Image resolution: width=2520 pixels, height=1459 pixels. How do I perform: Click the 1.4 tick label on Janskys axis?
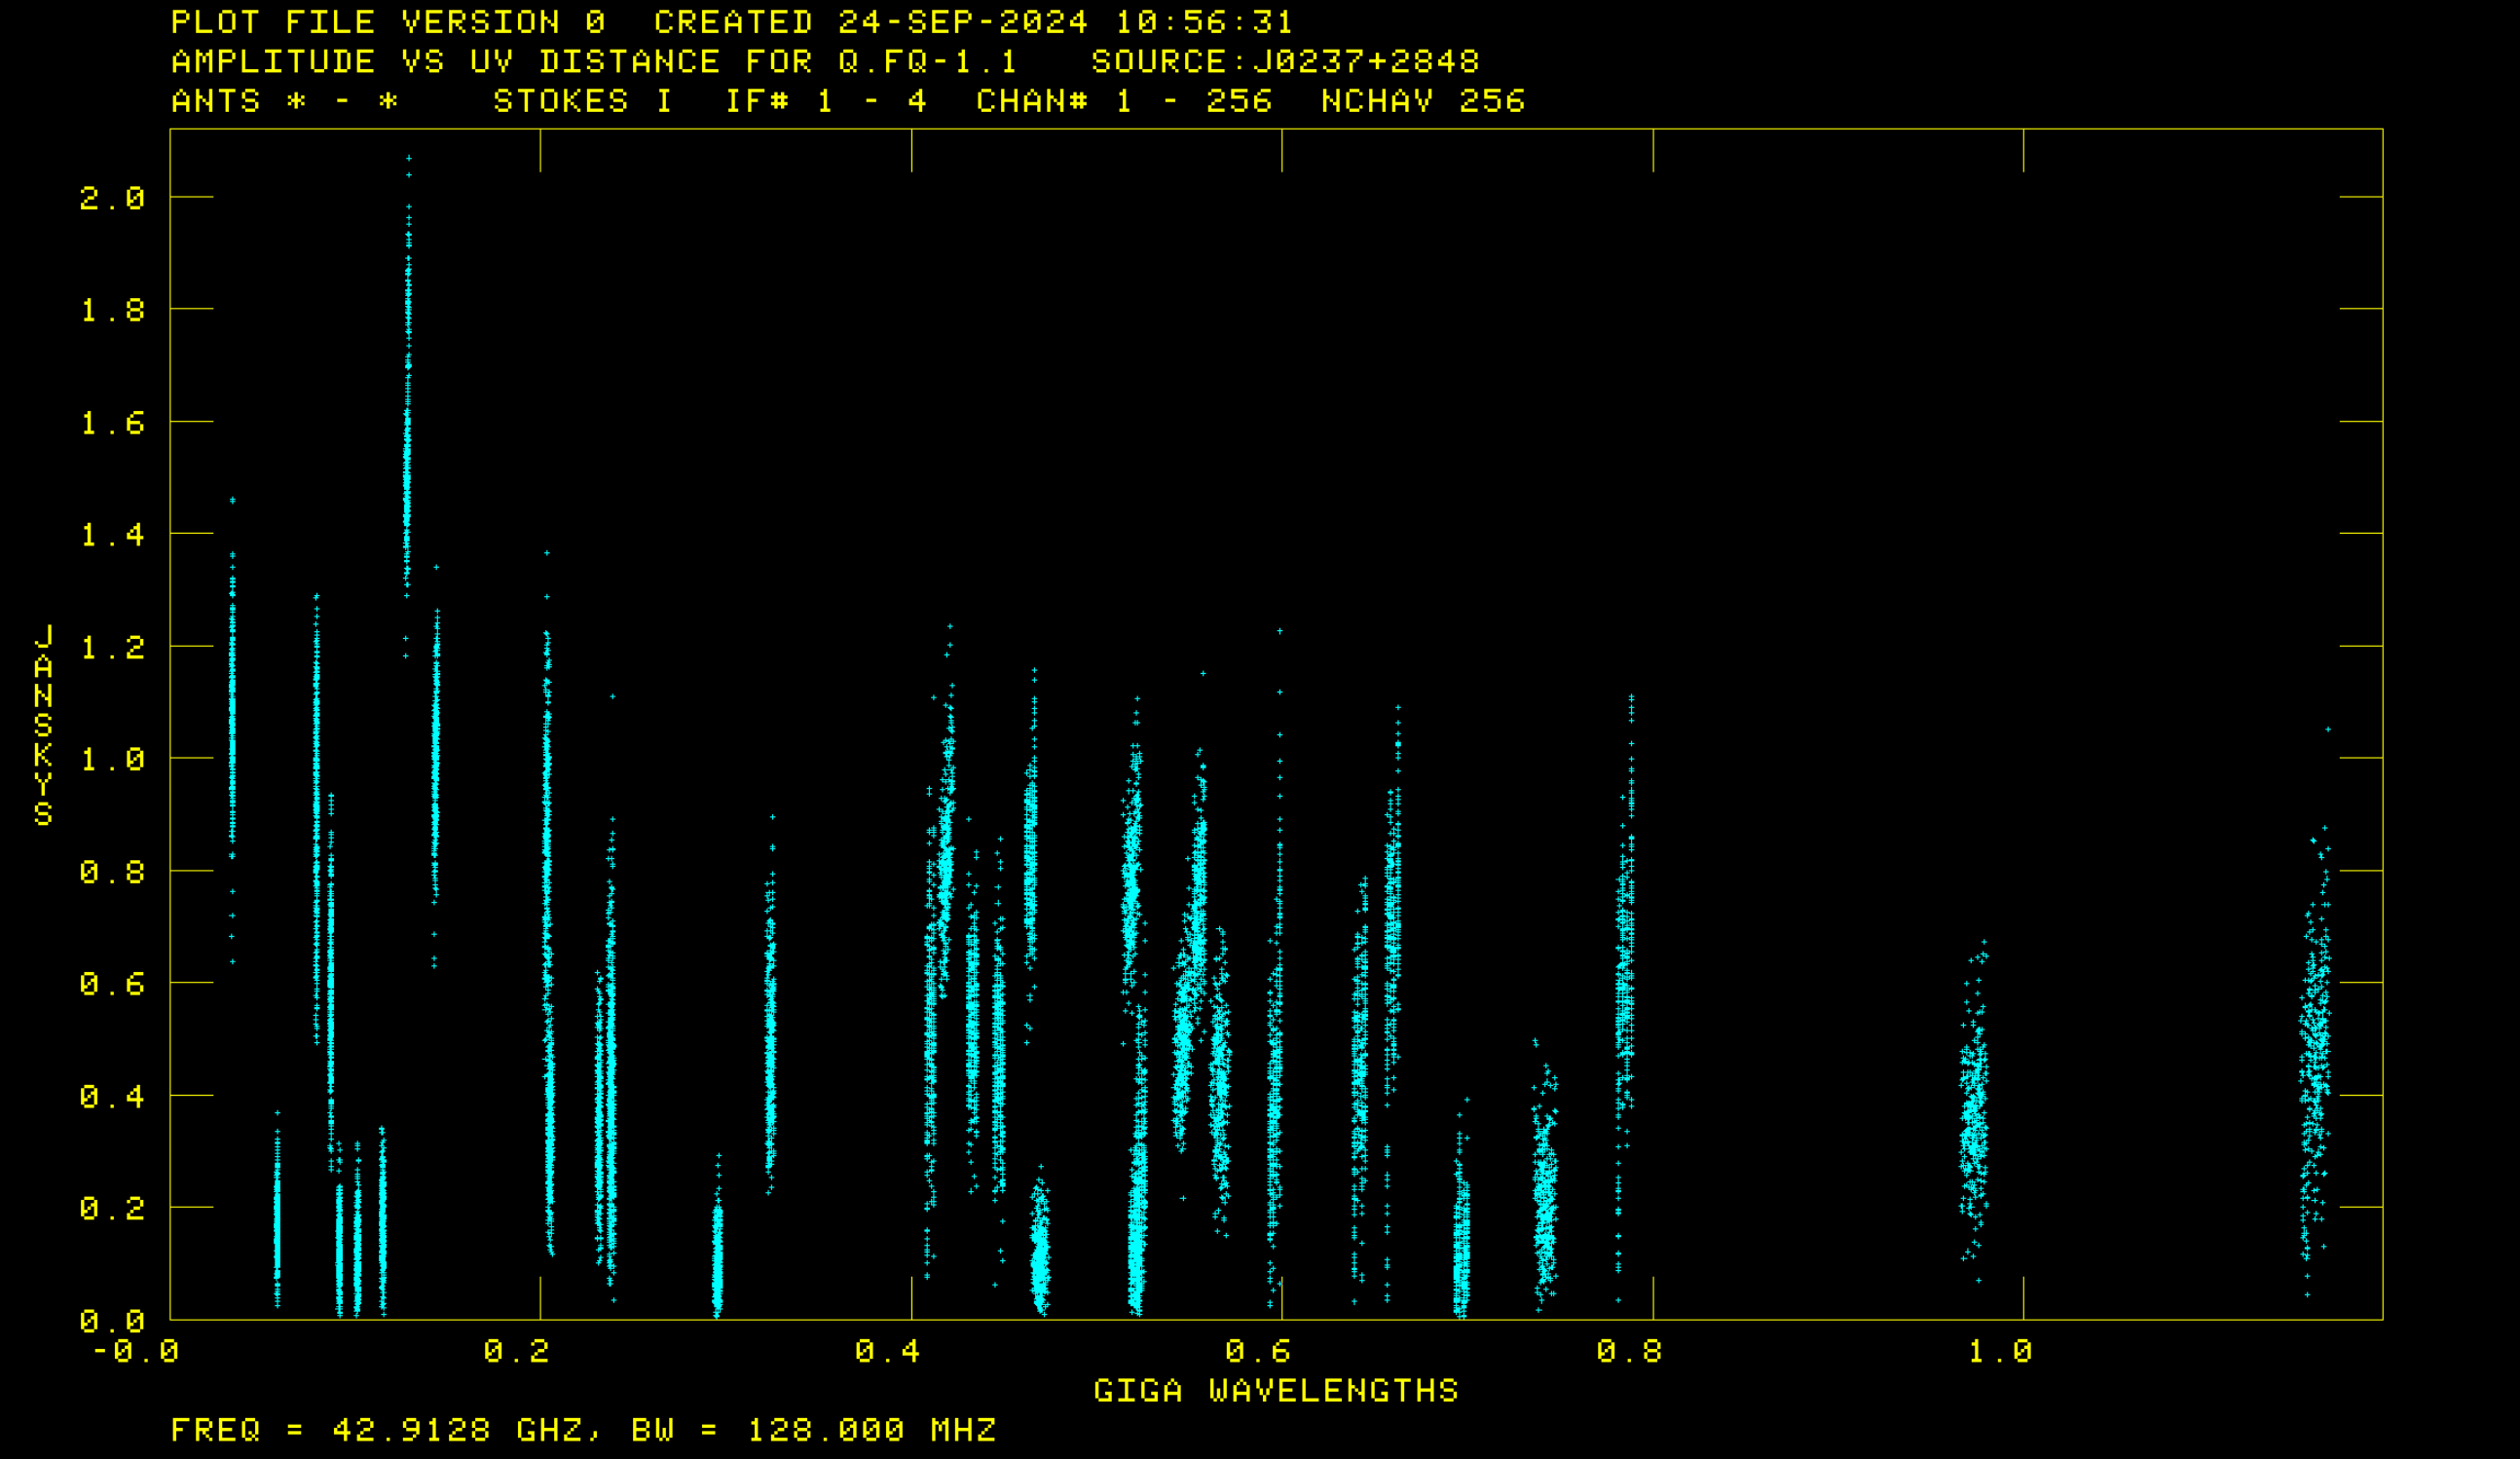(112, 535)
